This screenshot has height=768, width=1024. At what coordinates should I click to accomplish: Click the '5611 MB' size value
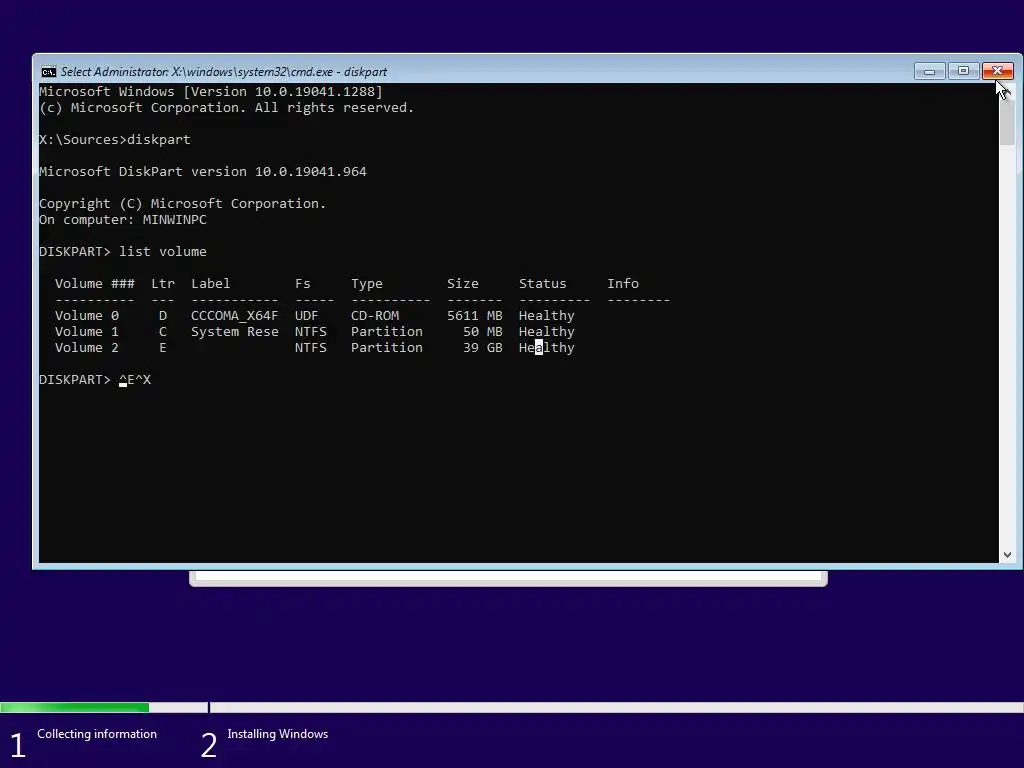tap(475, 315)
